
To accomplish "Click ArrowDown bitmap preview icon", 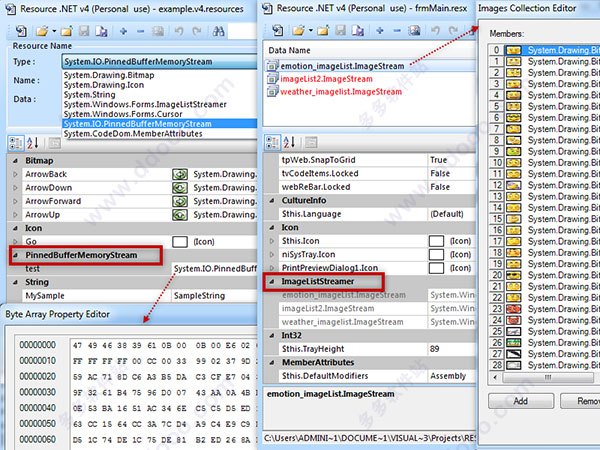I will (x=180, y=188).
